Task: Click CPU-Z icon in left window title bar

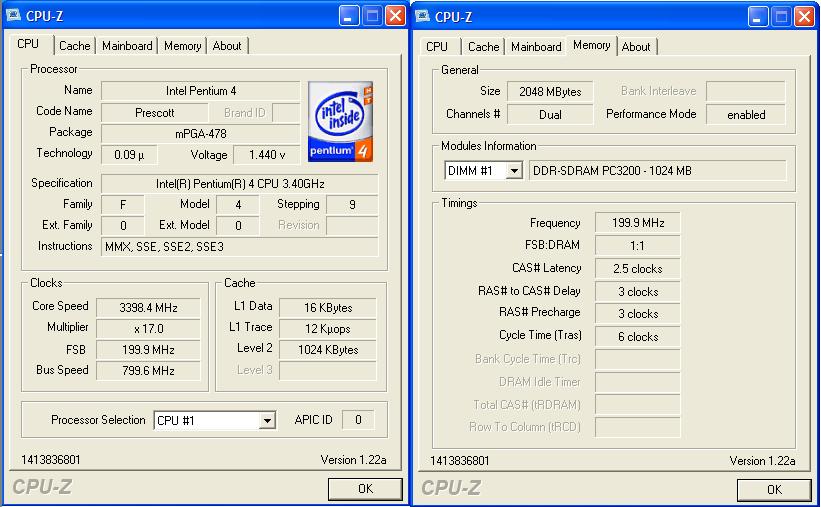Action: pyautogui.click(x=13, y=15)
